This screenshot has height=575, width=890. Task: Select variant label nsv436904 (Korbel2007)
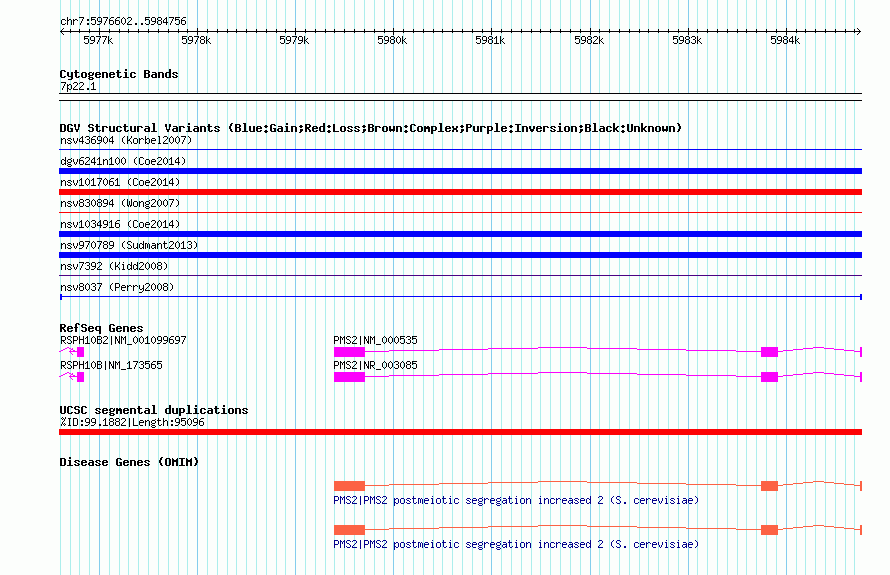pos(126,140)
